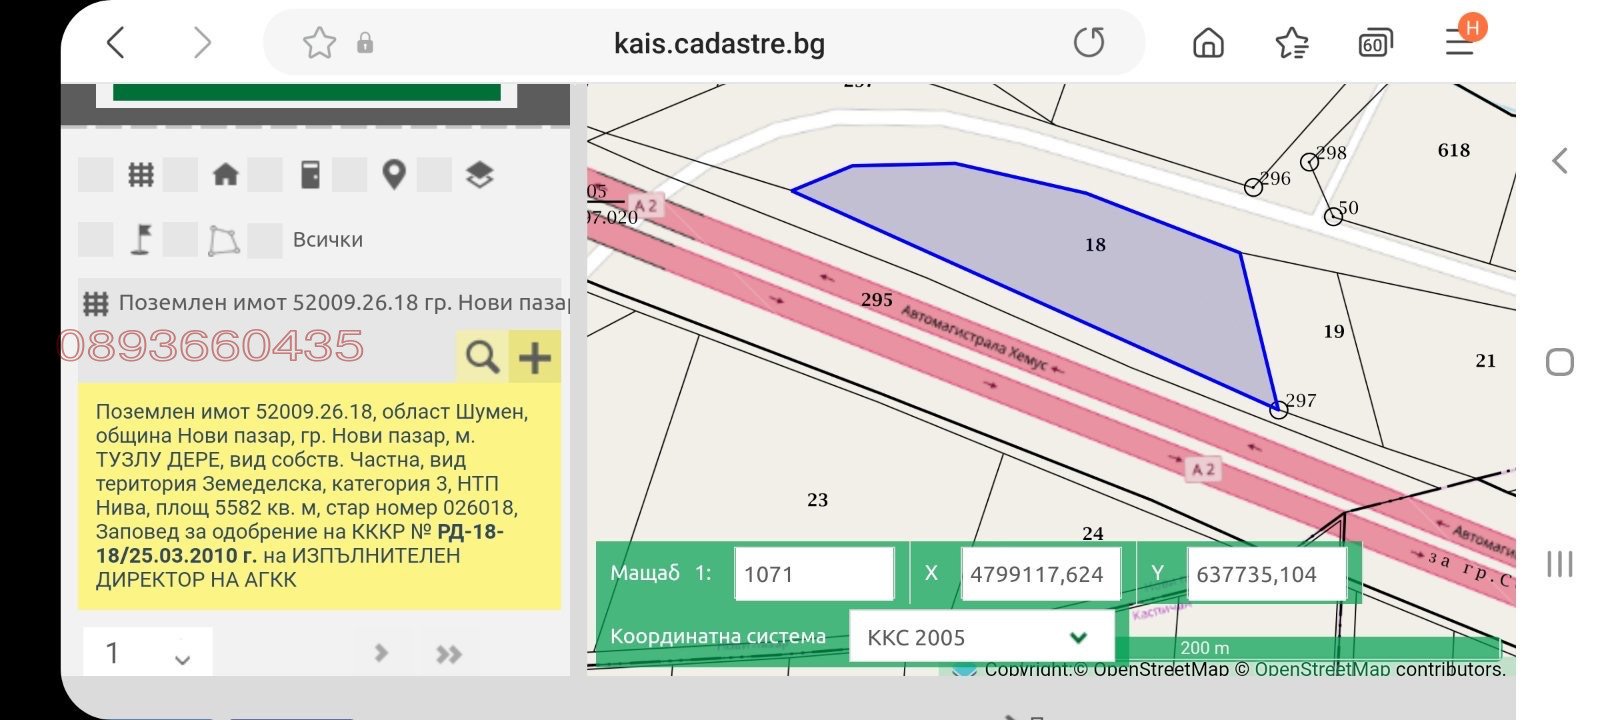The image size is (1600, 720).
Task: Select the checkbox before the house icon
Action: [x=180, y=175]
